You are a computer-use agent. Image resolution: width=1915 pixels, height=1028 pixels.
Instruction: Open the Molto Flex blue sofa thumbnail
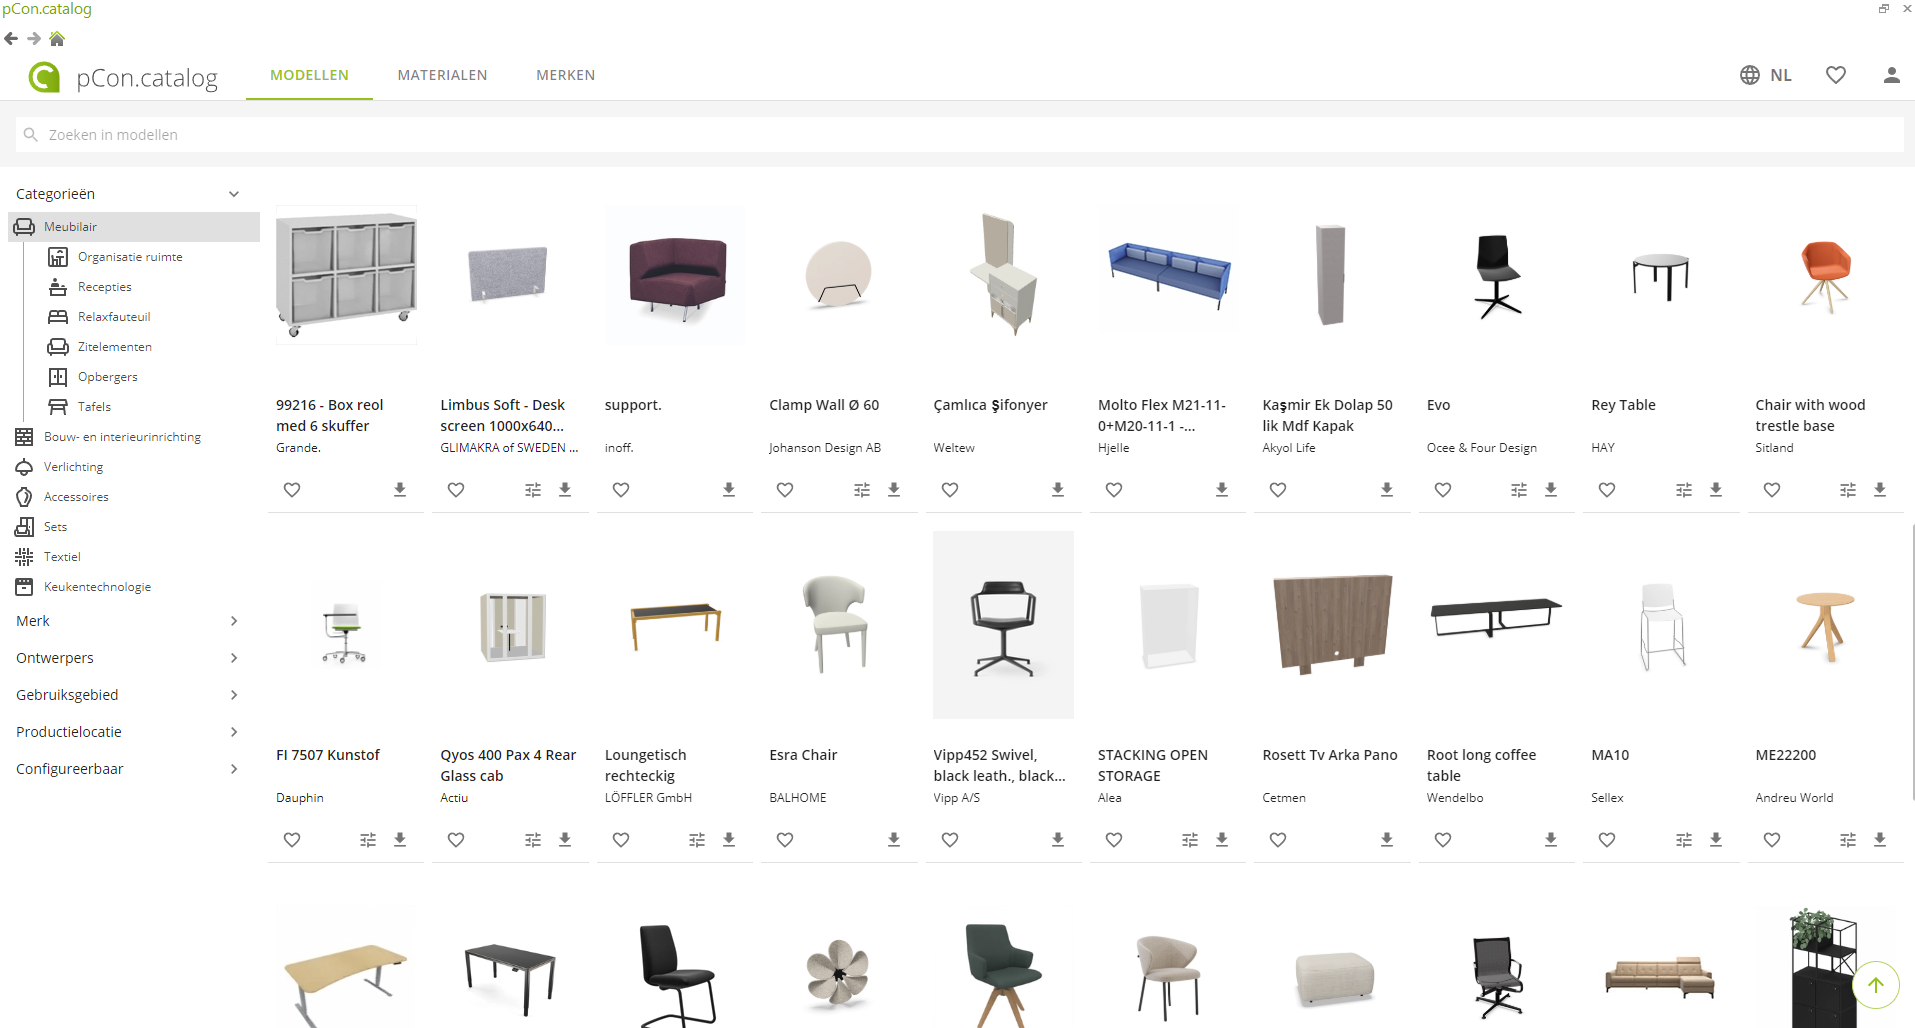point(1168,274)
